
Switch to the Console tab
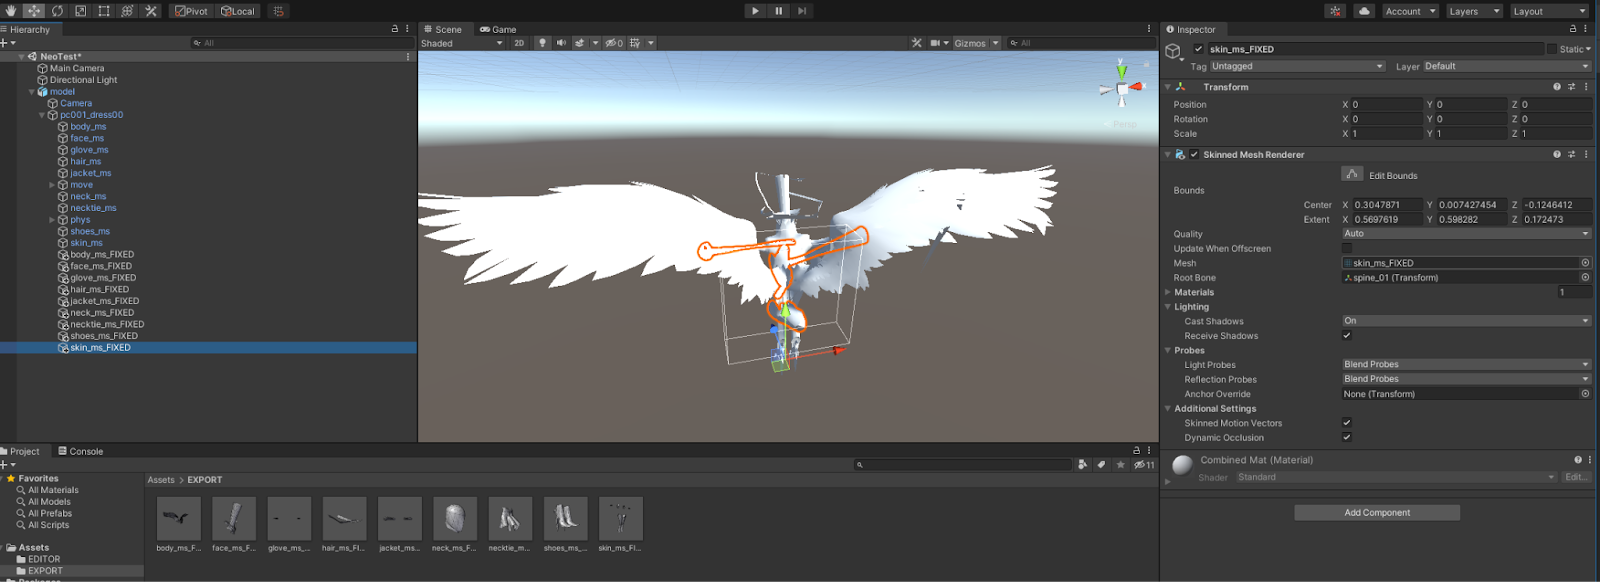(80, 451)
